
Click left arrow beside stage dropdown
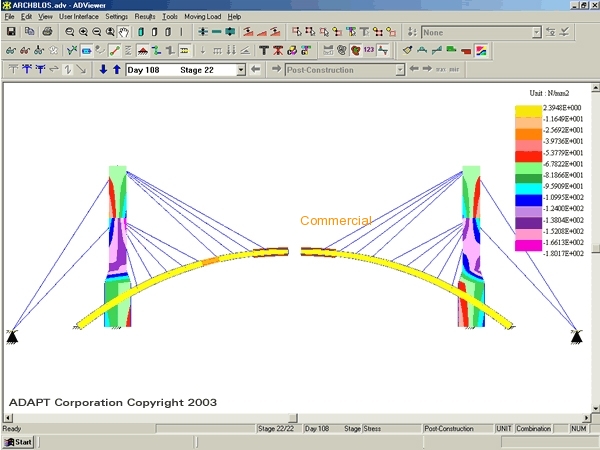coord(256,69)
